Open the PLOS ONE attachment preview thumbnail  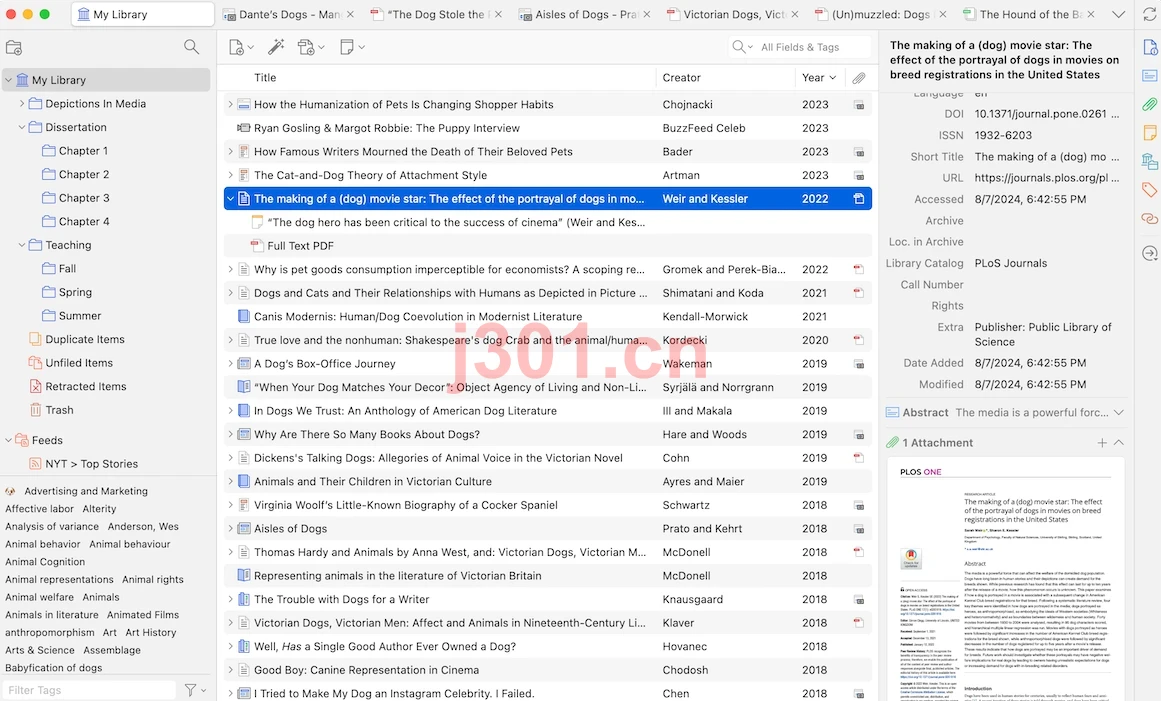coord(1006,579)
